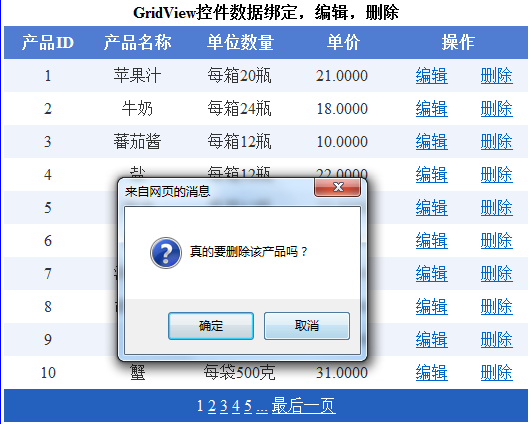Image resolution: width=531 pixels, height=424 pixels.
Task: Click the 产品名称 column header
Action: point(137,43)
